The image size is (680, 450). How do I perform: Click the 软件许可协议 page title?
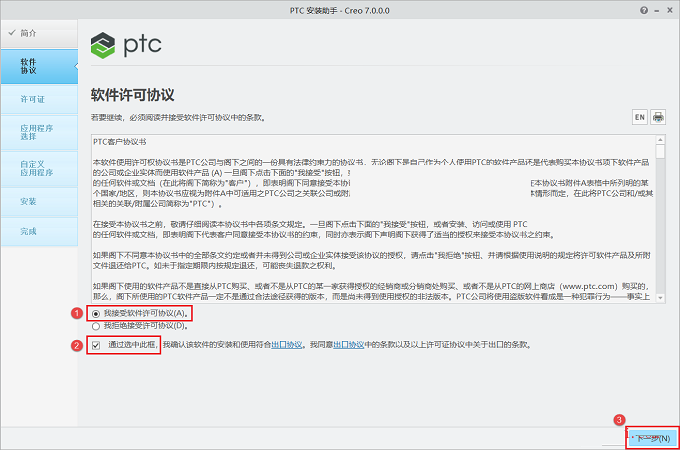(133, 95)
